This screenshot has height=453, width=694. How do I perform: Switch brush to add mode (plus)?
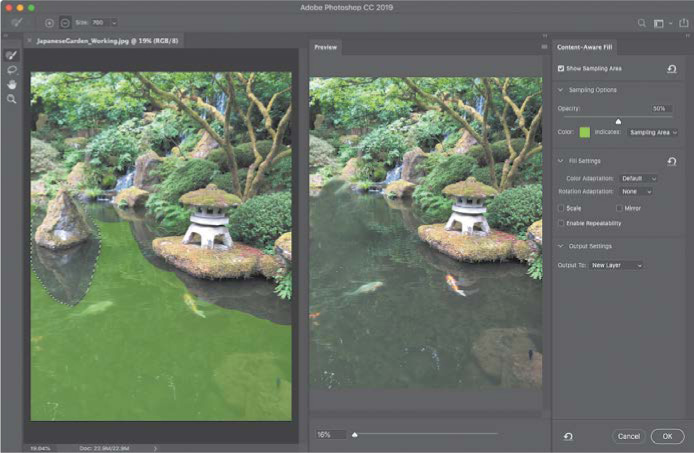pos(49,22)
